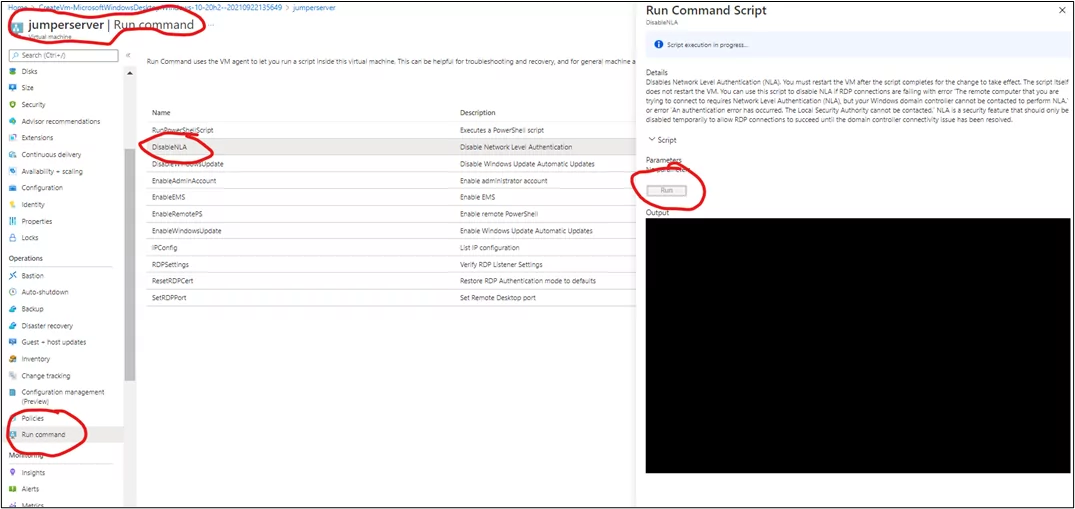Click the Security shield icon
The height and width of the screenshot is (509, 1075).
pos(12,104)
